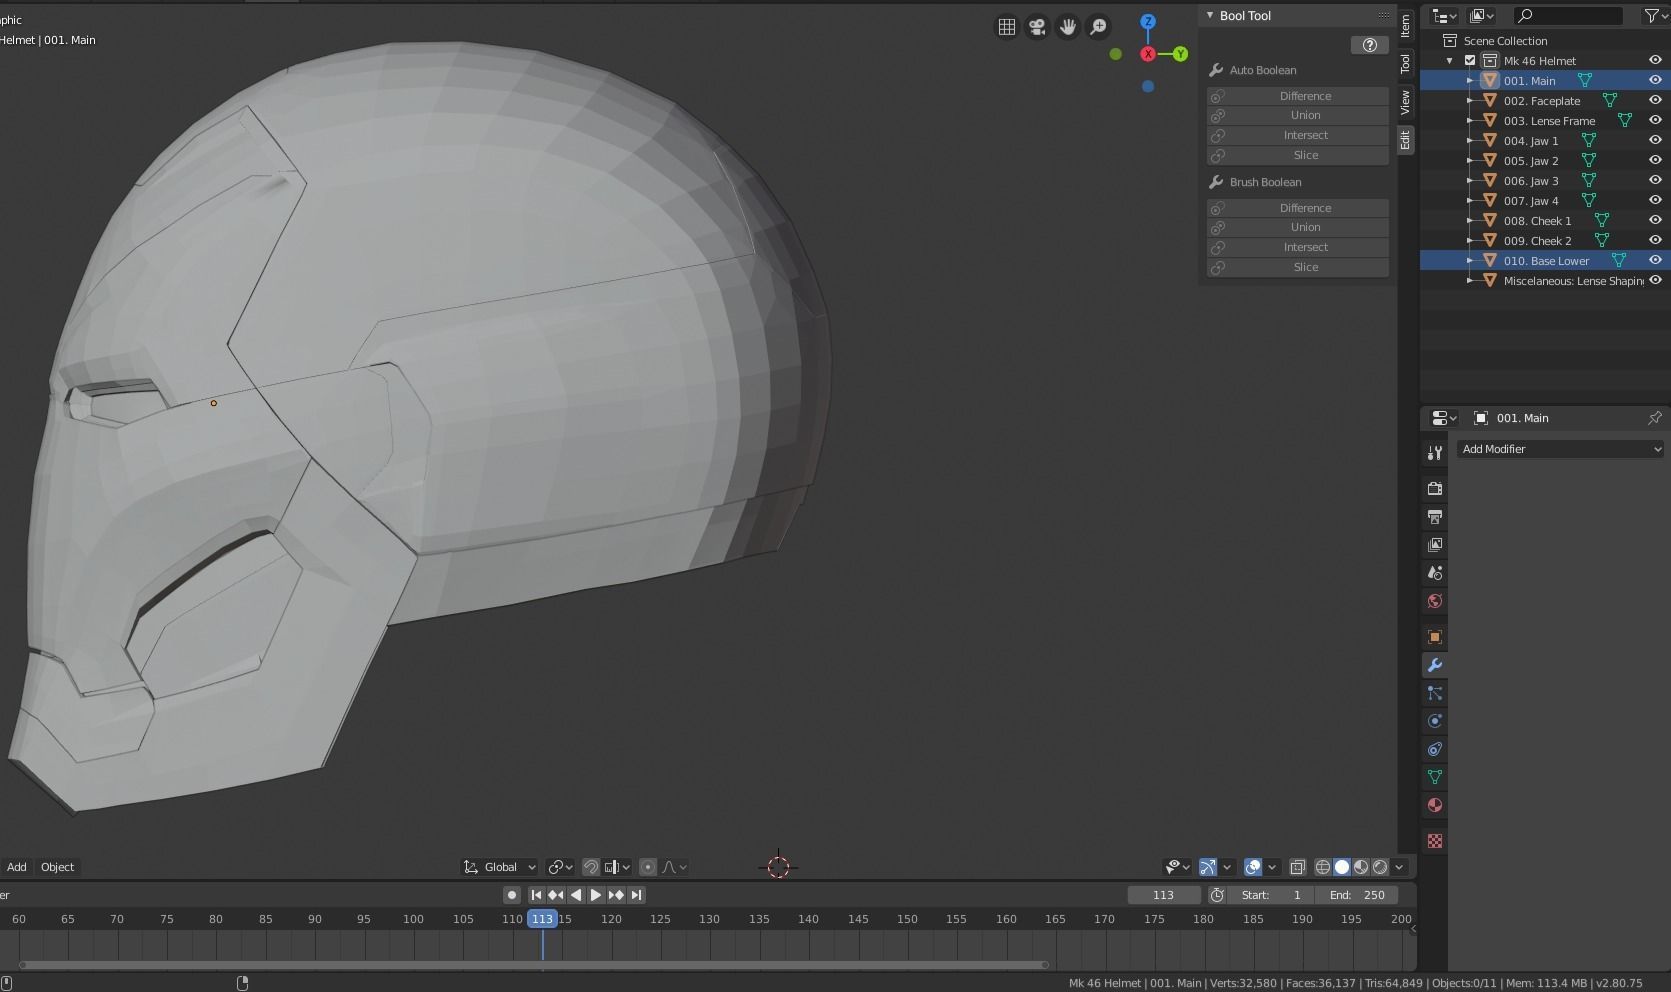Open Global transform orientation dropdown
Image resolution: width=1671 pixels, height=992 pixels.
coord(500,867)
